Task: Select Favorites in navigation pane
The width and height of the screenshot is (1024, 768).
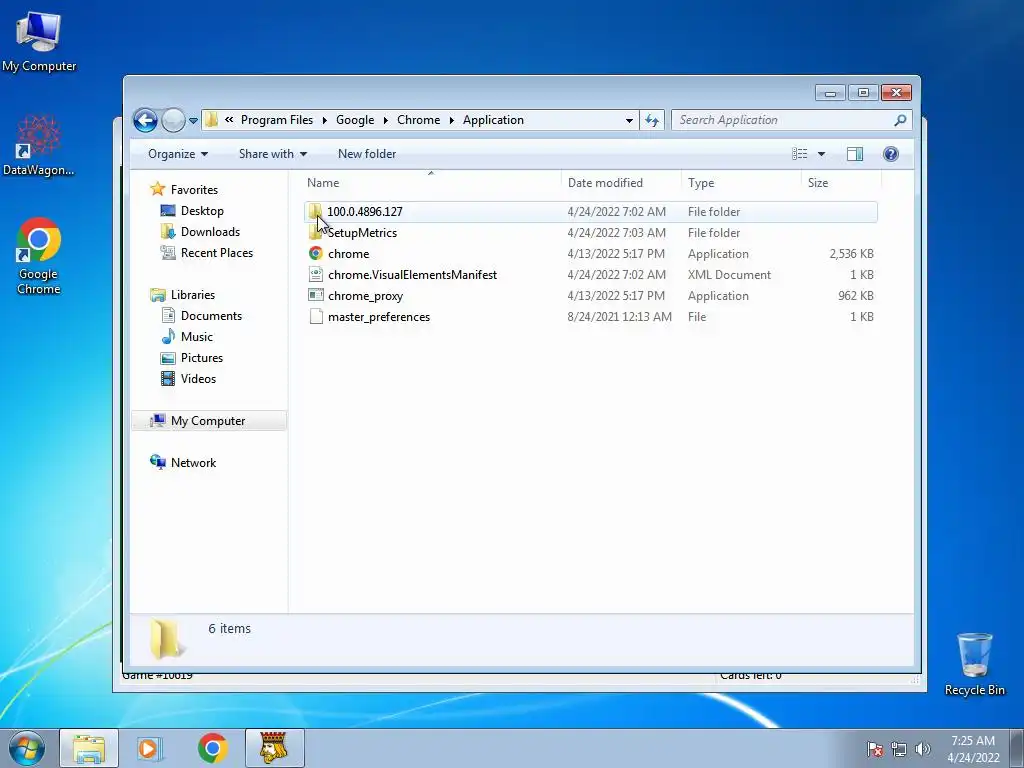Action: [194, 189]
